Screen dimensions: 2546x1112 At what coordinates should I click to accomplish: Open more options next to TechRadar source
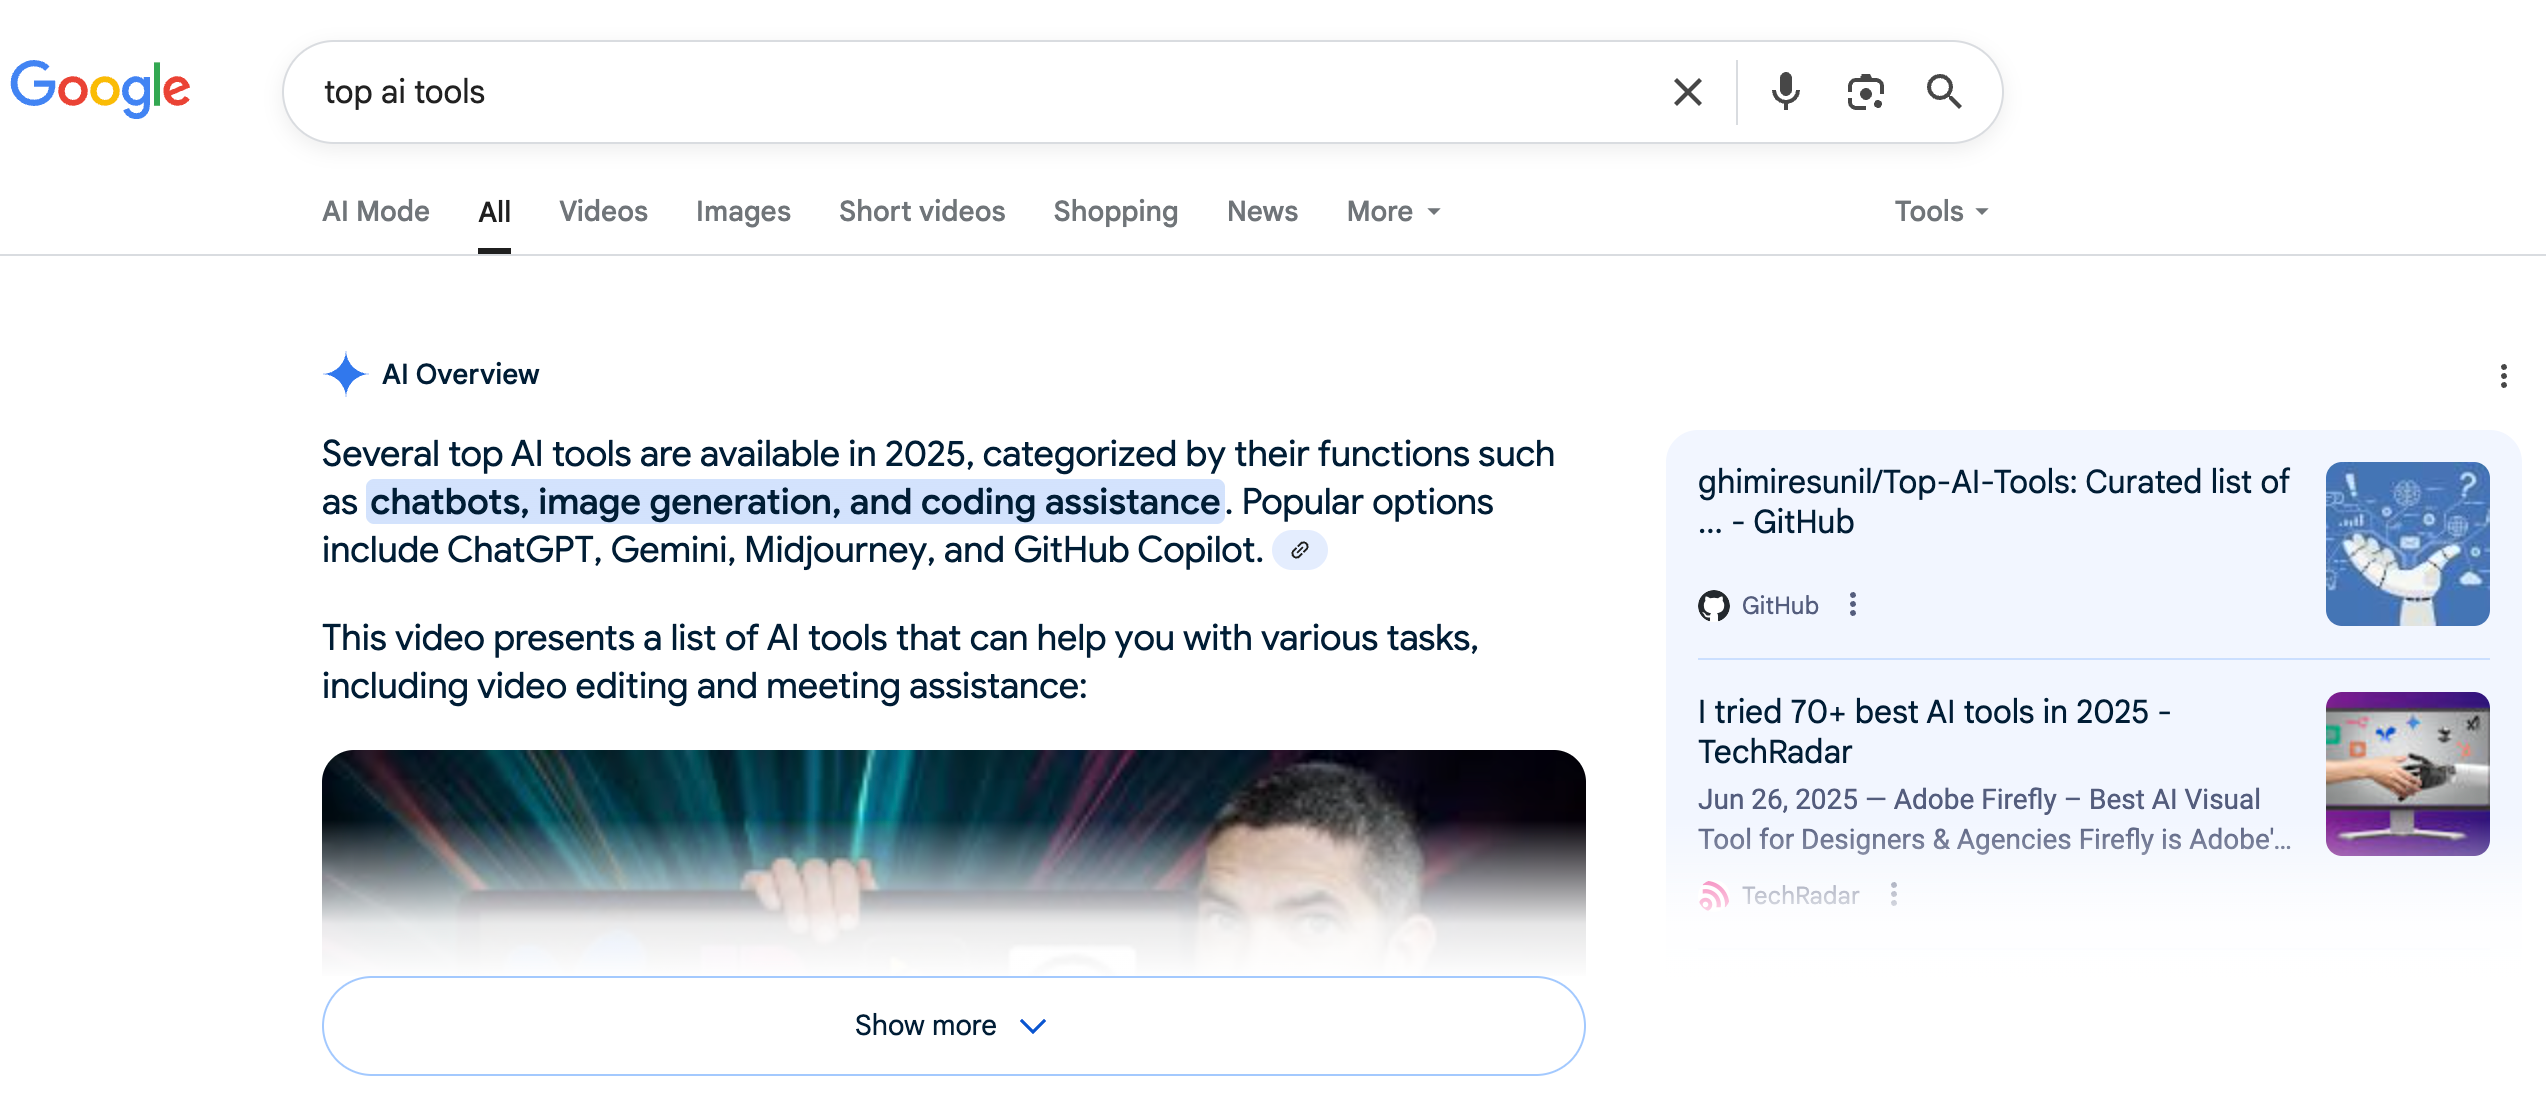(1893, 894)
